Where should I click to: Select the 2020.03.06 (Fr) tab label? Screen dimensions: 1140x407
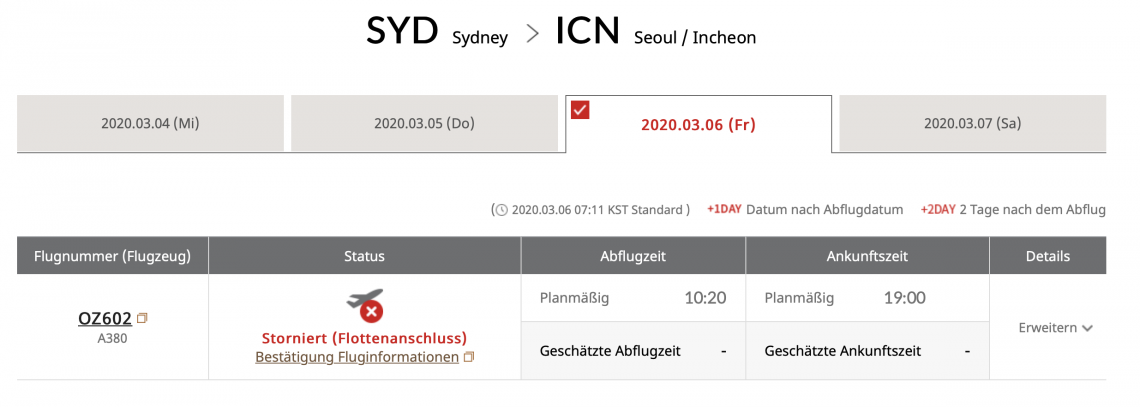tap(698, 125)
